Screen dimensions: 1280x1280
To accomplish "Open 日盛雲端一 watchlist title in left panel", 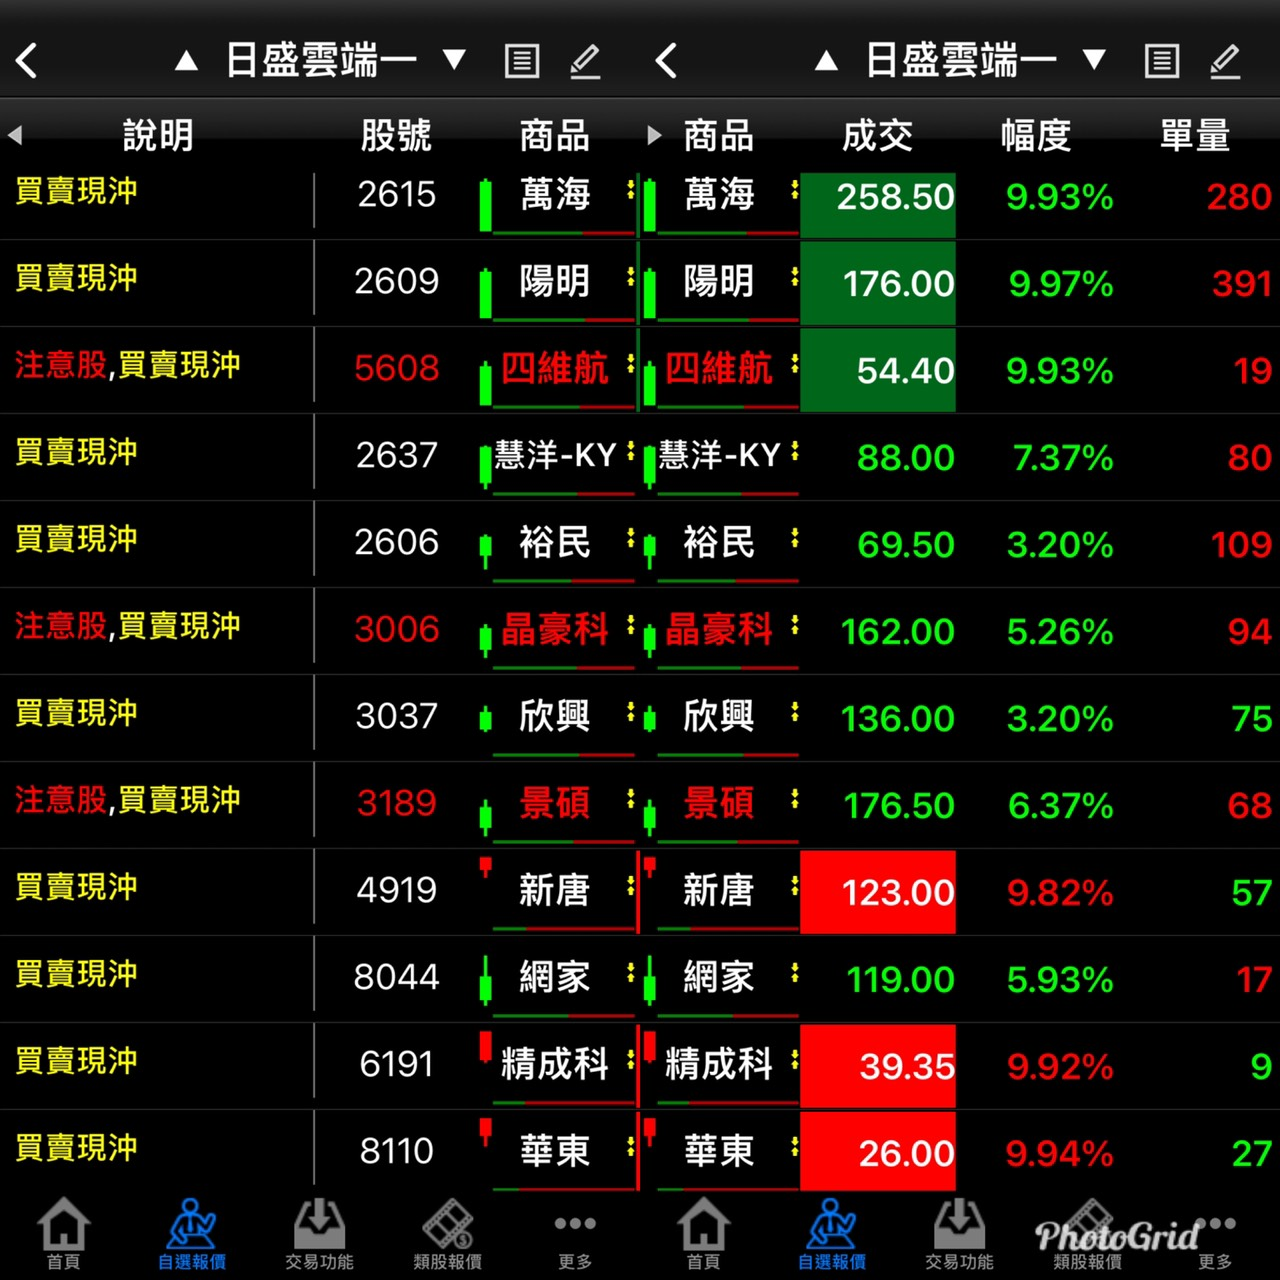I will tap(321, 61).
